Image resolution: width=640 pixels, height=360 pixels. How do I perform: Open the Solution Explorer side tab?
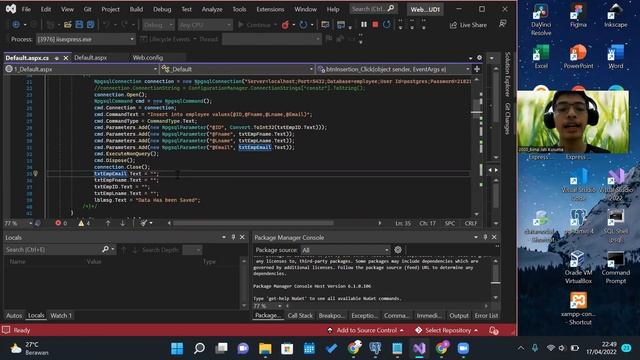coord(507,74)
